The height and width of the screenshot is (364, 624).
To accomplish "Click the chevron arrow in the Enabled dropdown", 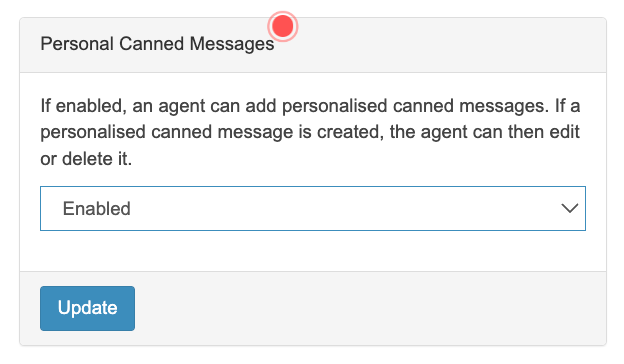I will point(569,208).
